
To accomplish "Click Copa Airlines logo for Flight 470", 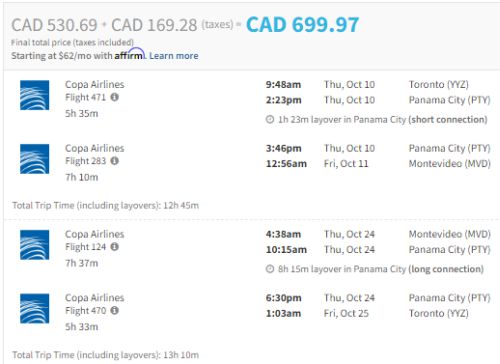I will click(34, 308).
